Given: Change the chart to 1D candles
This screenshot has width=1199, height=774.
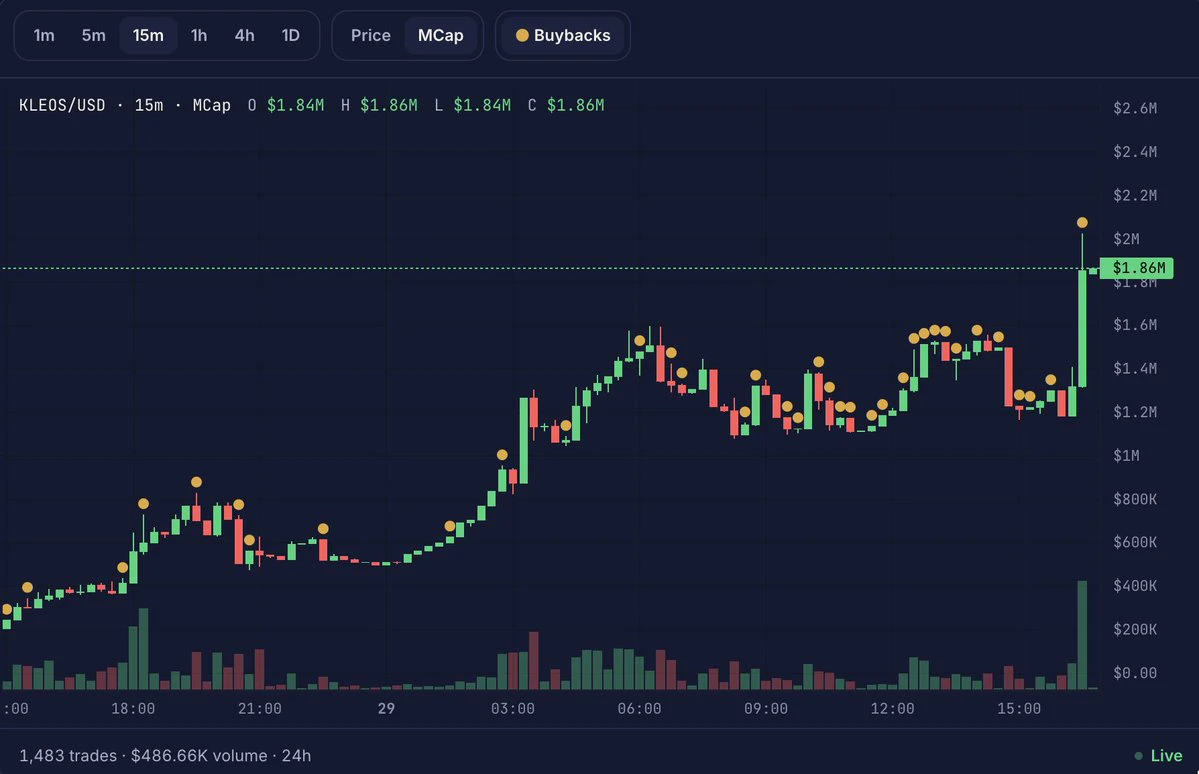Looking at the screenshot, I should (x=291, y=35).
